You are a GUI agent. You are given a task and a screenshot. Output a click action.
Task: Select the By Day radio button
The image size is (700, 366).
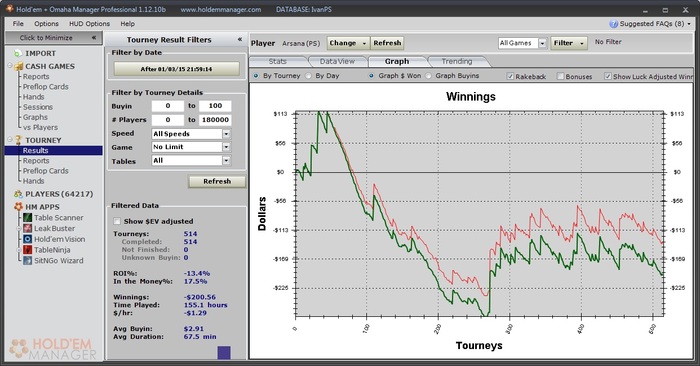[x=308, y=76]
